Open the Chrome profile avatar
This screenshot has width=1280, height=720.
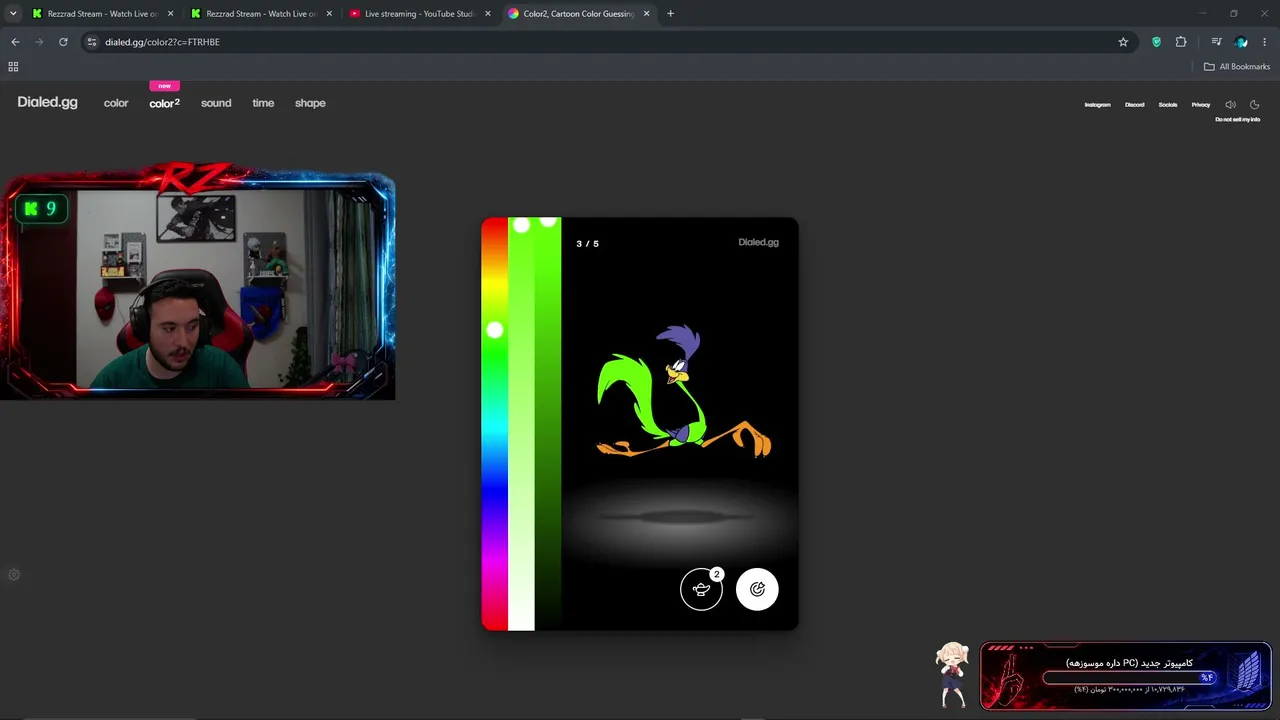tap(1241, 42)
